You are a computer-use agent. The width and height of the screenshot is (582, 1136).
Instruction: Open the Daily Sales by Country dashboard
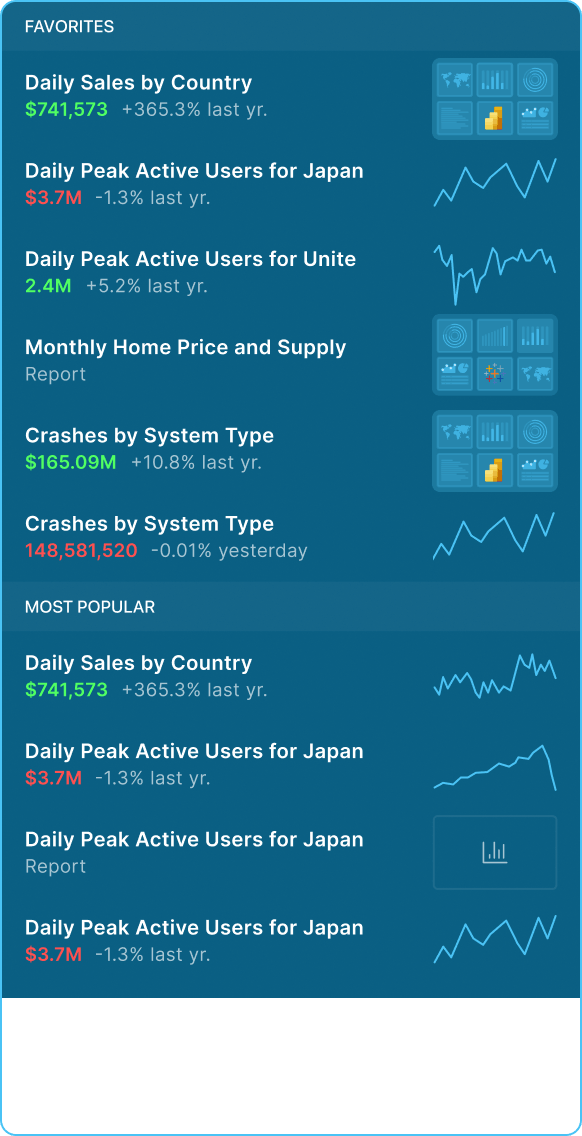pos(139,82)
